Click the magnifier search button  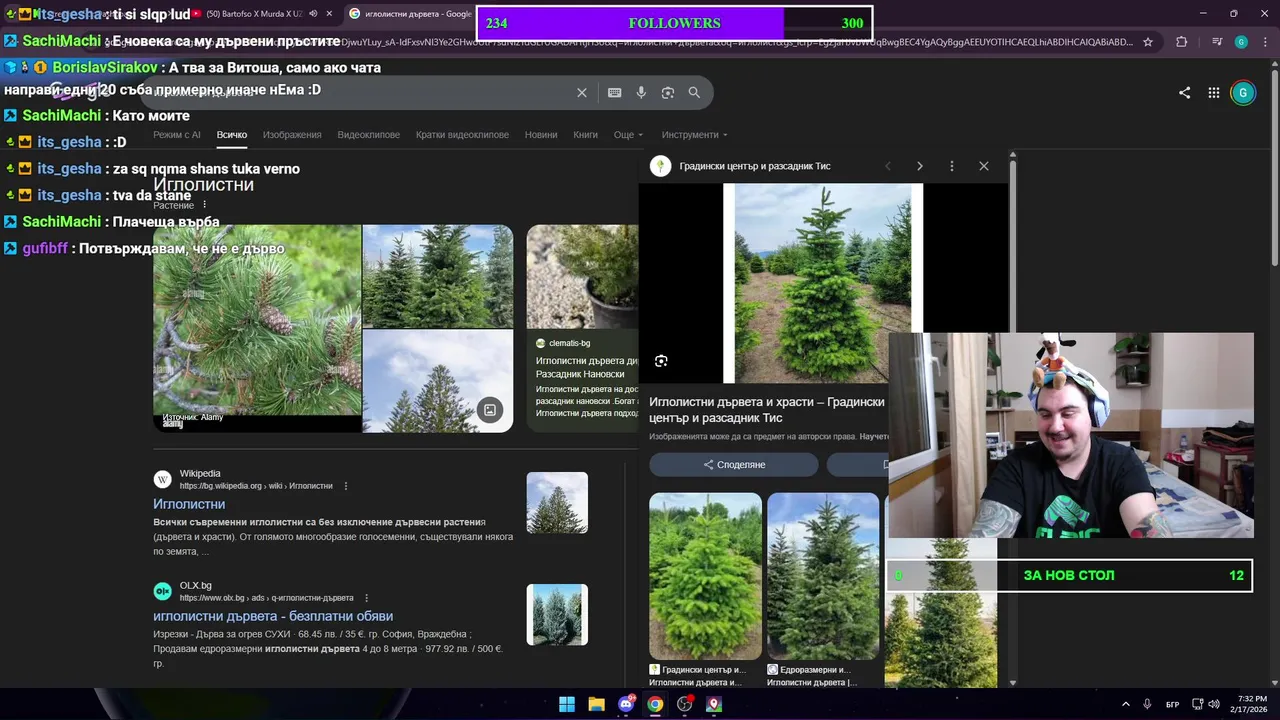pyautogui.click(x=694, y=92)
